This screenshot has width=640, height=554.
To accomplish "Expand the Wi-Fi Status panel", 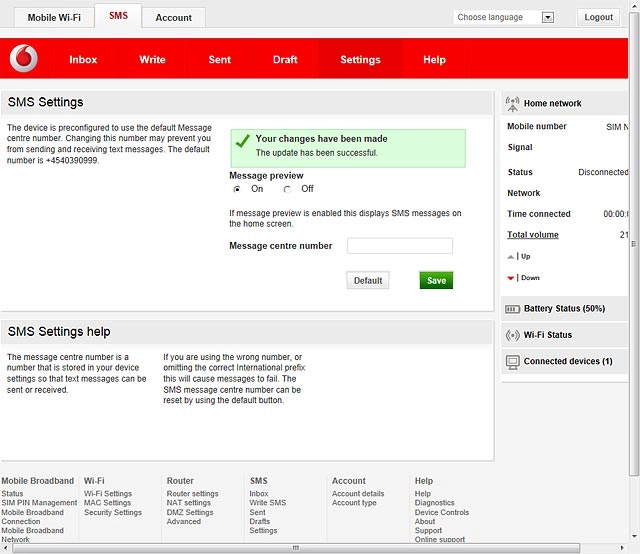I will point(564,335).
